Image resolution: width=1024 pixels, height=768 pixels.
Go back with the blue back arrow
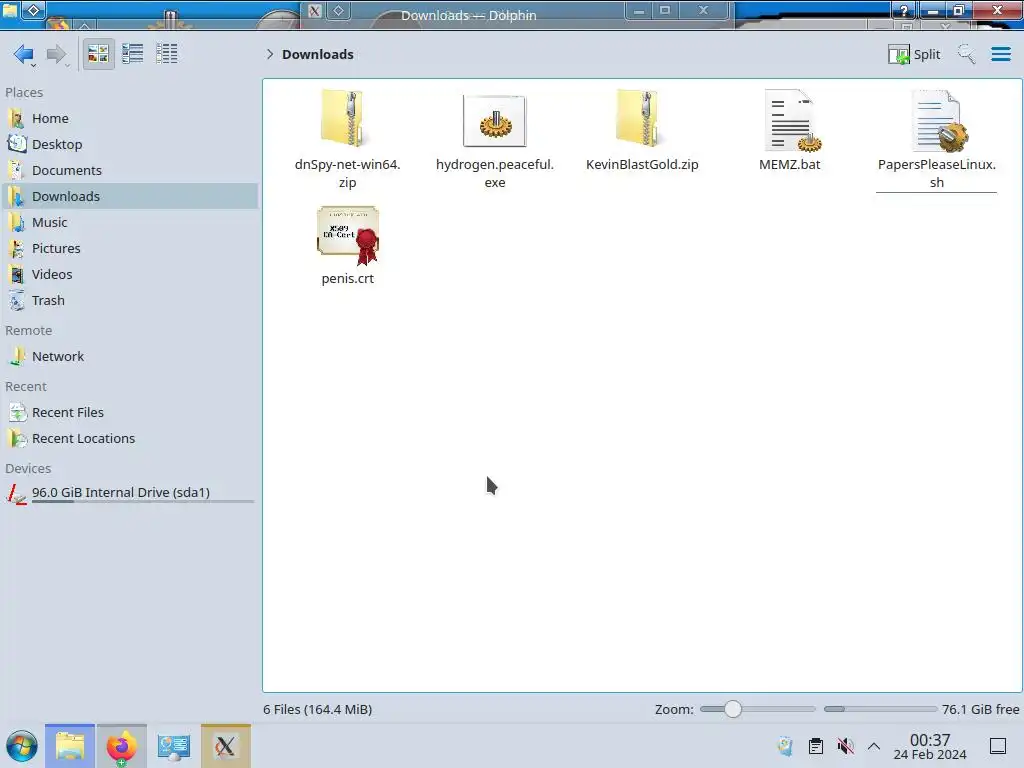(x=24, y=54)
